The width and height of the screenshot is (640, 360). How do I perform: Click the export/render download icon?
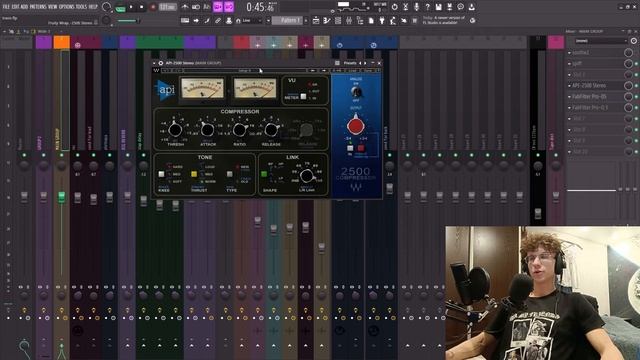(471, 7)
